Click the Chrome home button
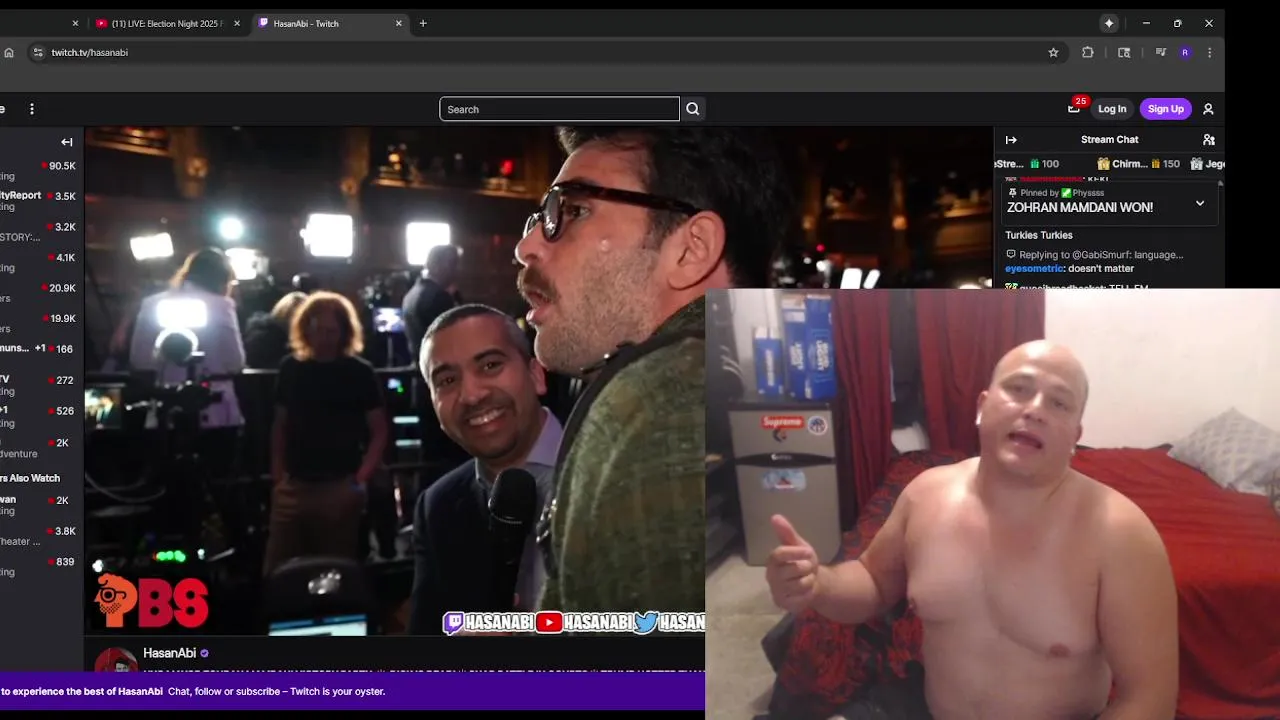The width and height of the screenshot is (1280, 720). click(9, 53)
